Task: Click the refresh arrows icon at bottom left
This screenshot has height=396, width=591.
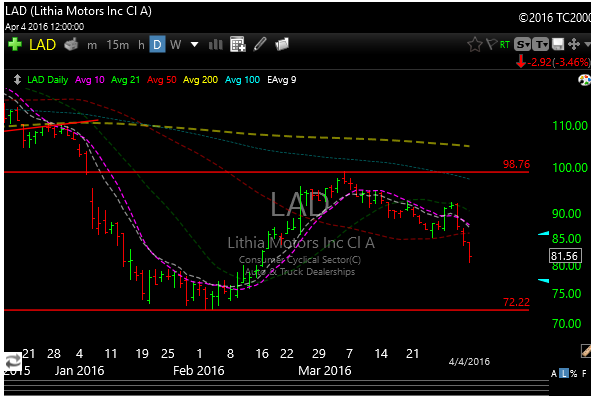Action: coord(13,361)
